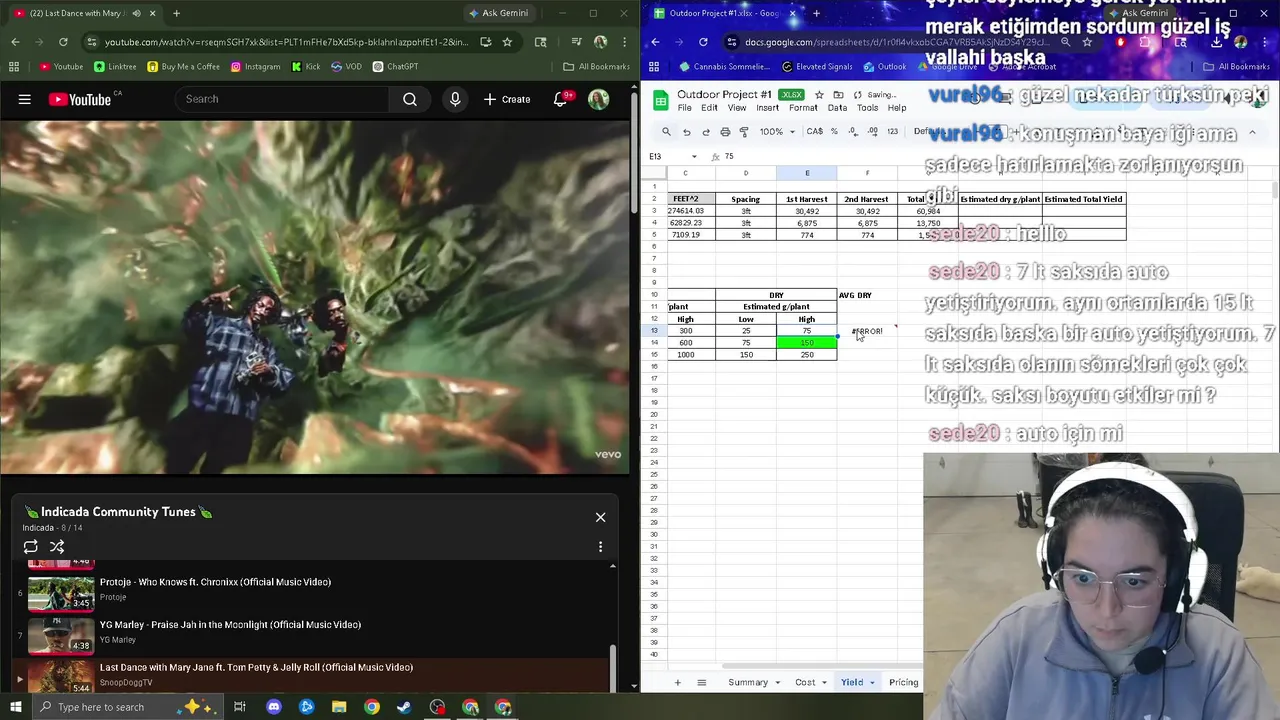Open the all sheets list icon
Screen dimensions: 1280x720
[x=701, y=682]
